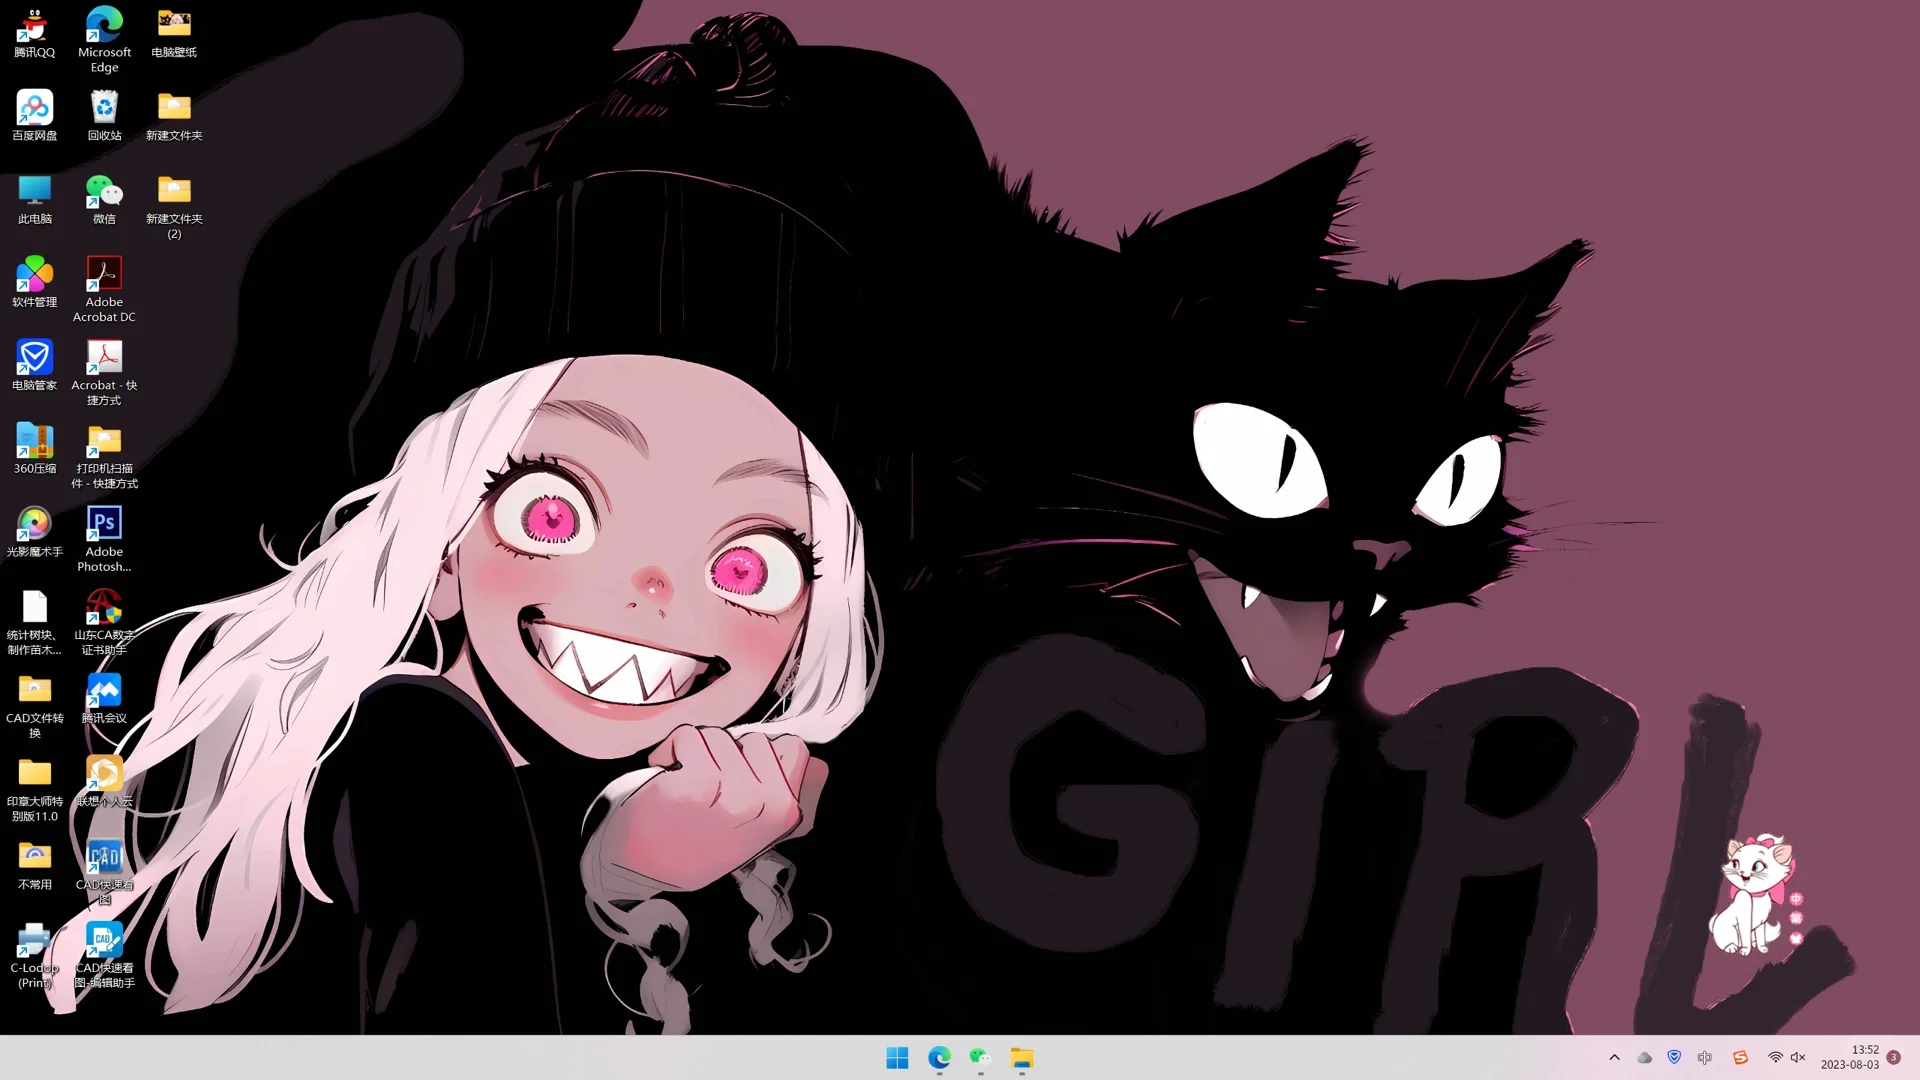Select the Acrobat - 快捷方式 icon
Screen dimensions: 1920x1080
point(104,372)
